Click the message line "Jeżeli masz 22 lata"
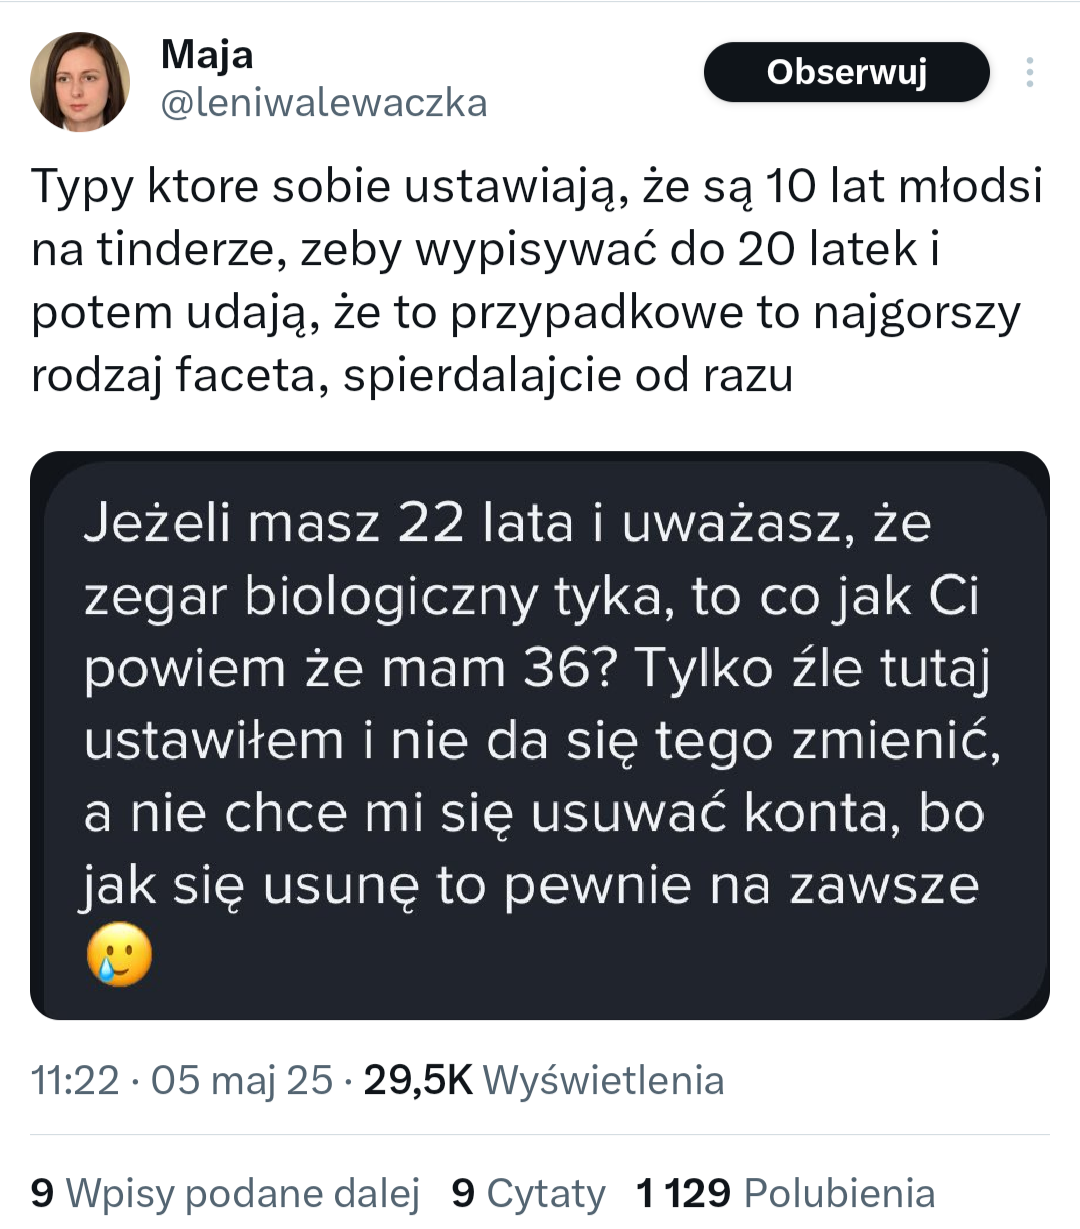This screenshot has width=1080, height=1229. point(507,523)
